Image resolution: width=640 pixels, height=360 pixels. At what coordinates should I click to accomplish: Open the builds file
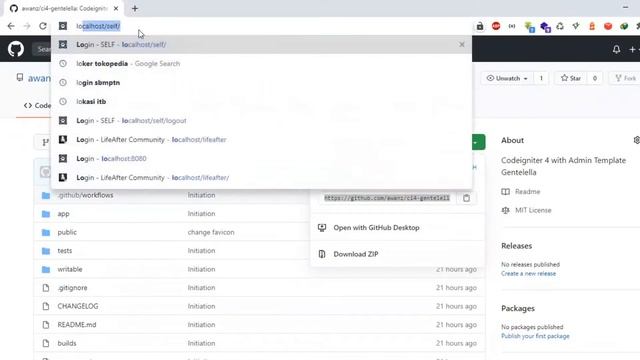(x=67, y=343)
